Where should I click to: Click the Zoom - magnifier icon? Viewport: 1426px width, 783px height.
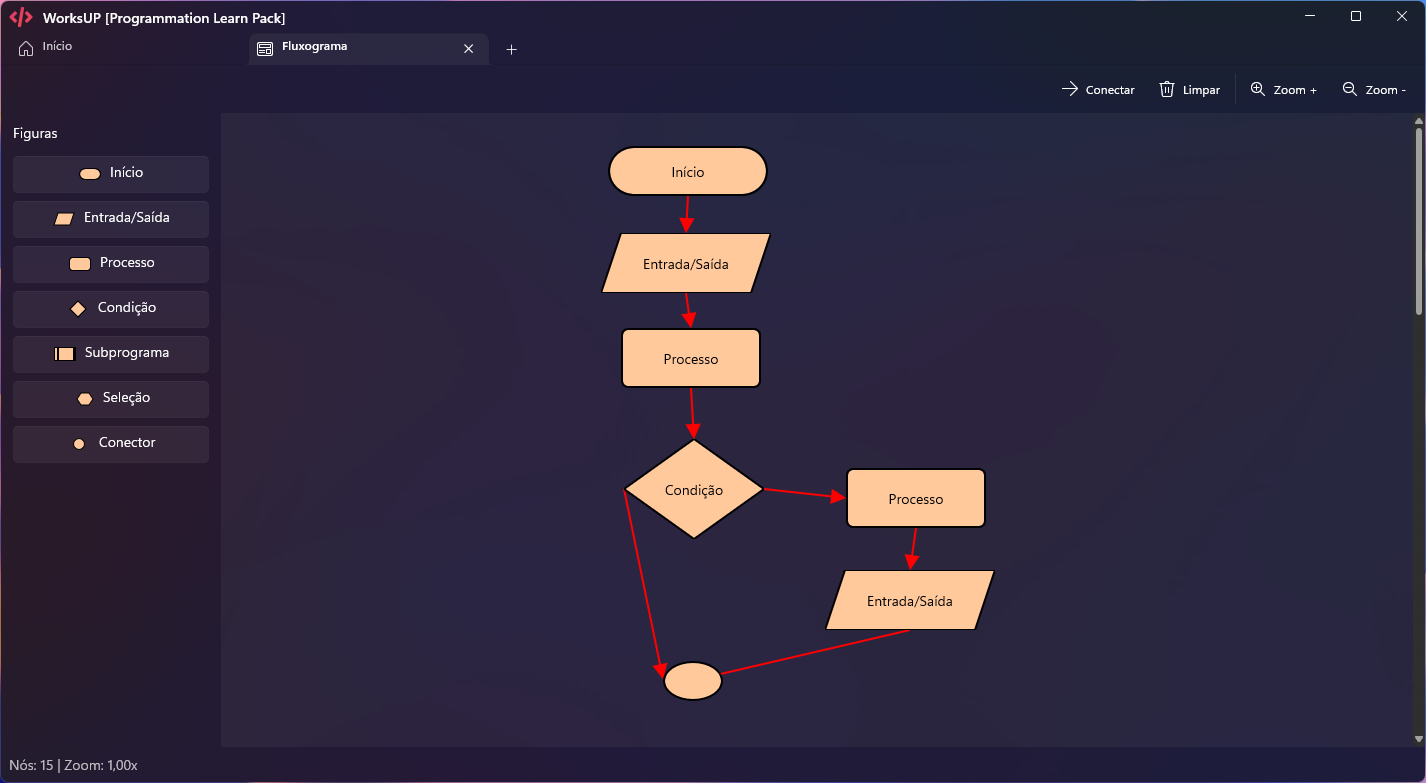[x=1349, y=89]
